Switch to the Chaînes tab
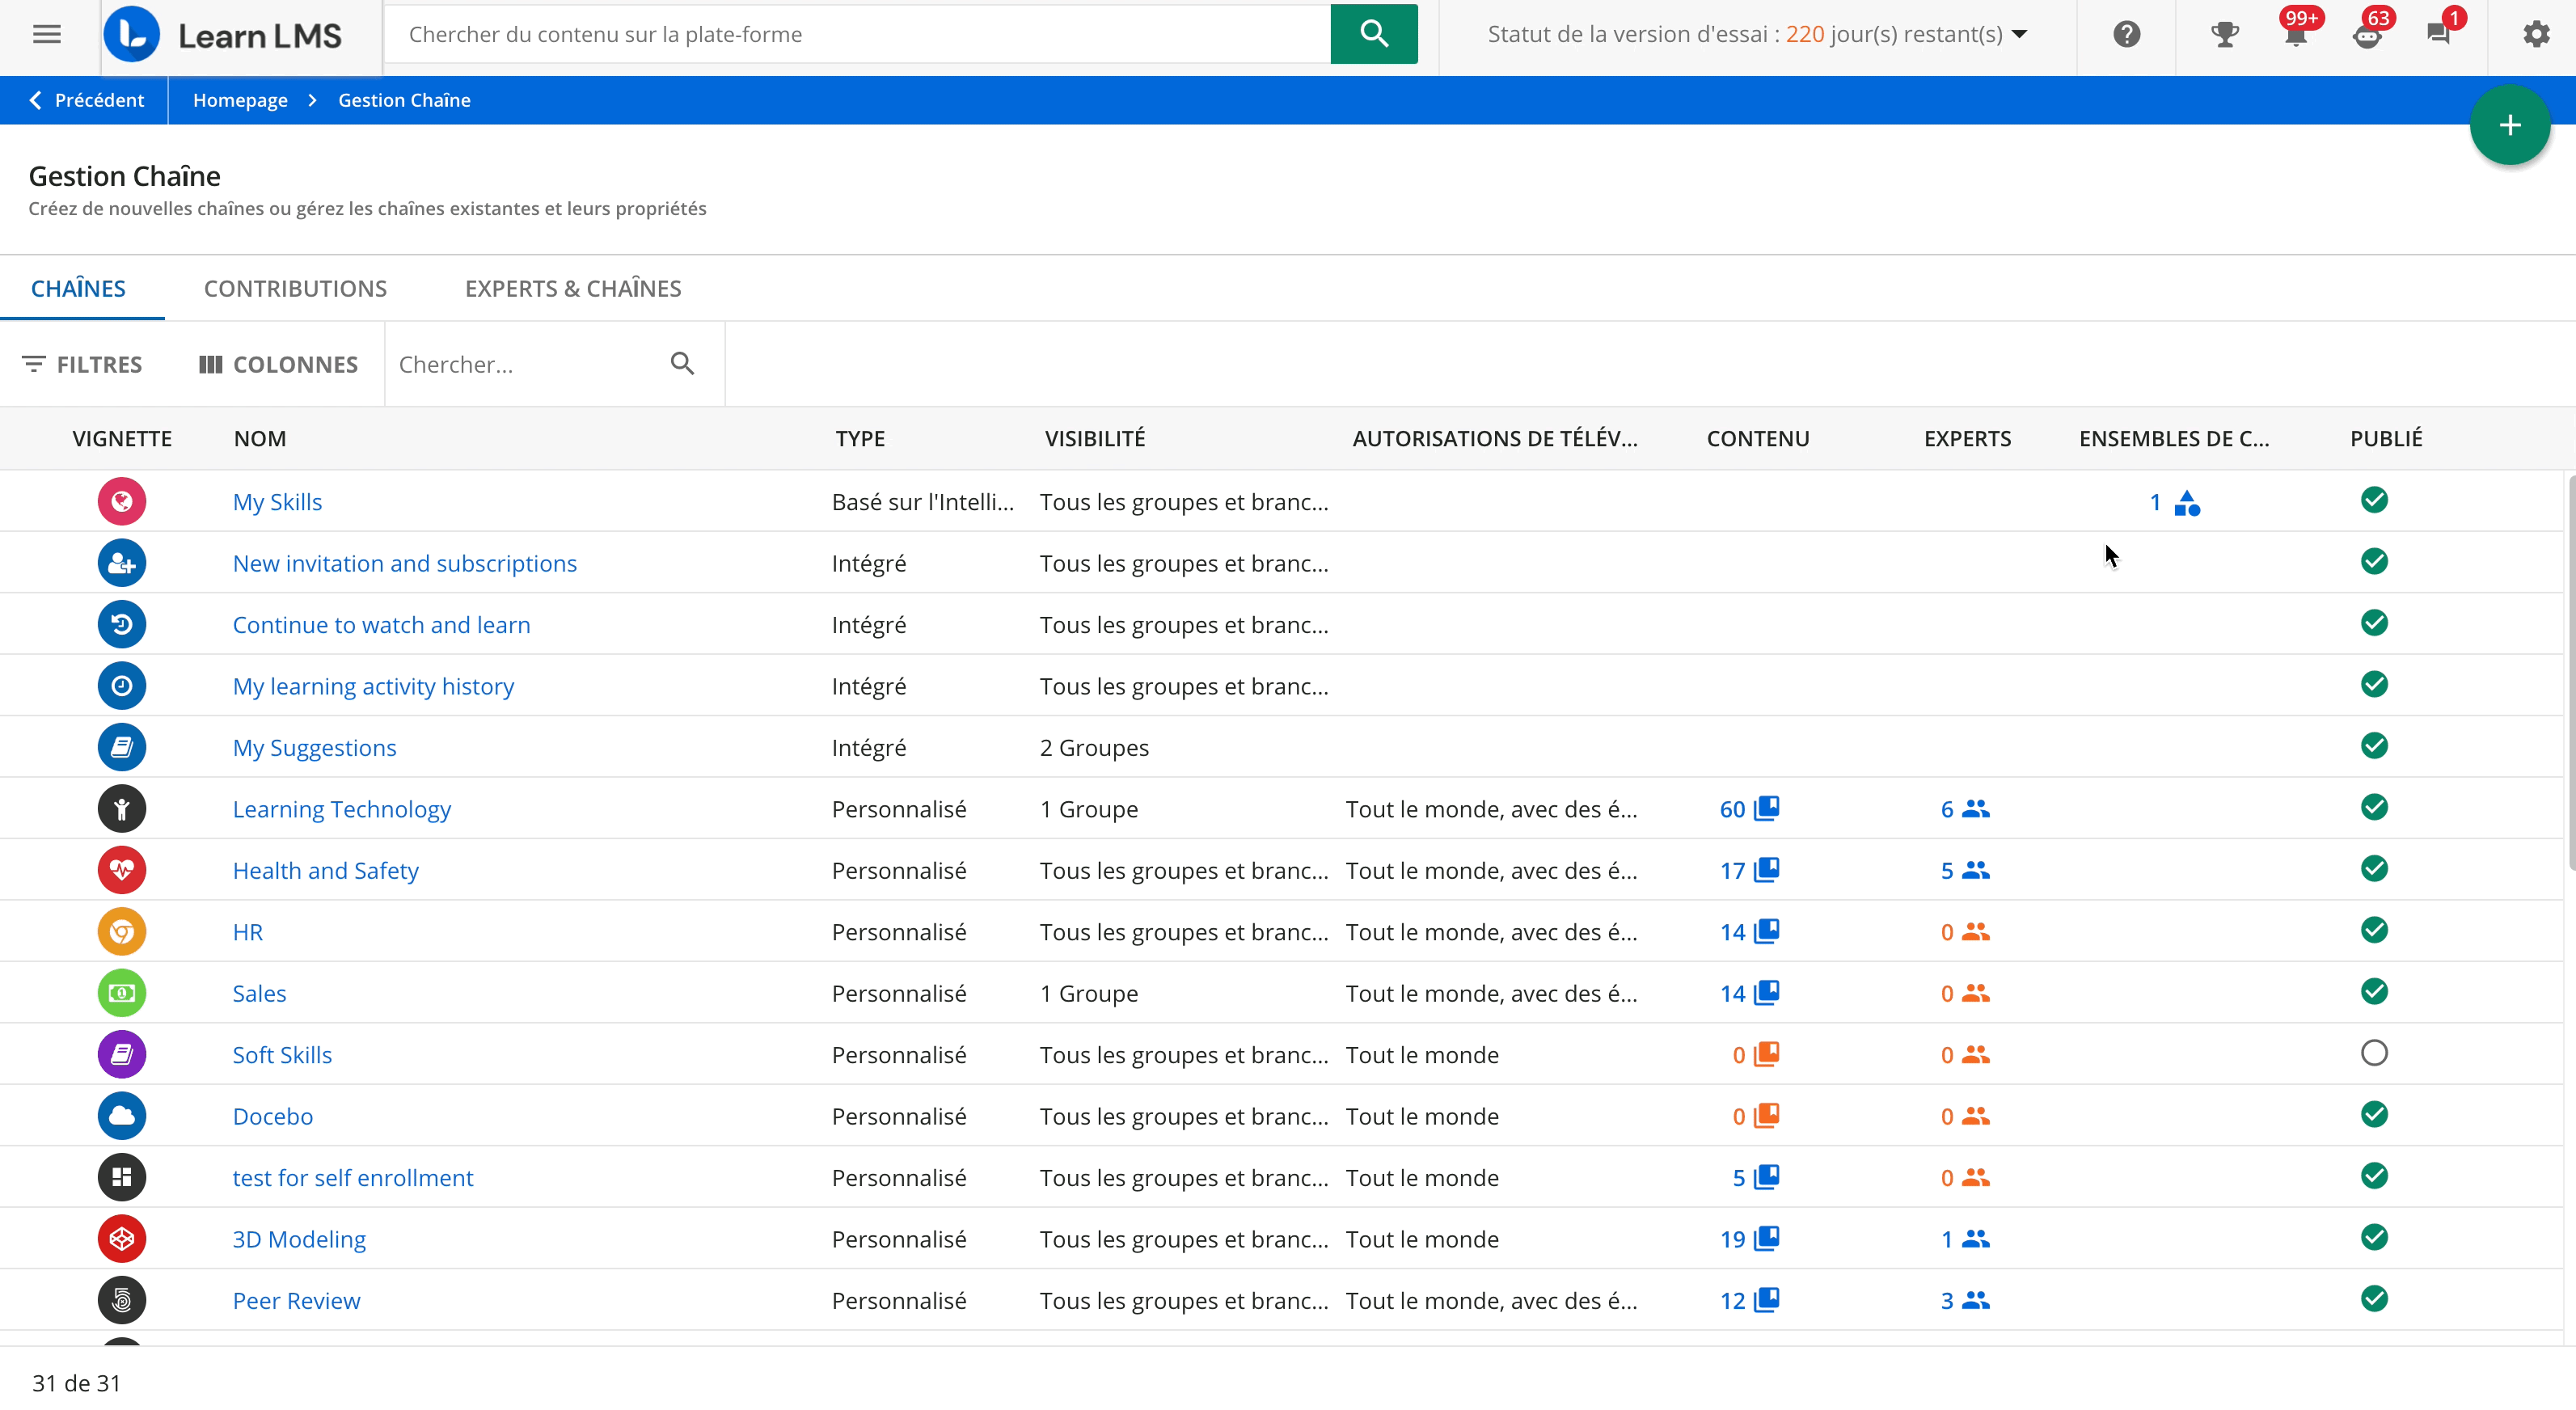Image resolution: width=2576 pixels, height=1410 pixels. (x=78, y=288)
